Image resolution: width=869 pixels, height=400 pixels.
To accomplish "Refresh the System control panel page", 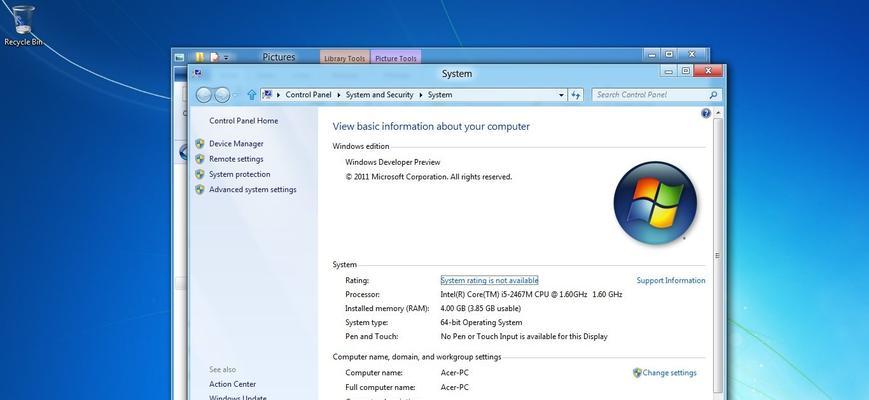I will tap(576, 95).
